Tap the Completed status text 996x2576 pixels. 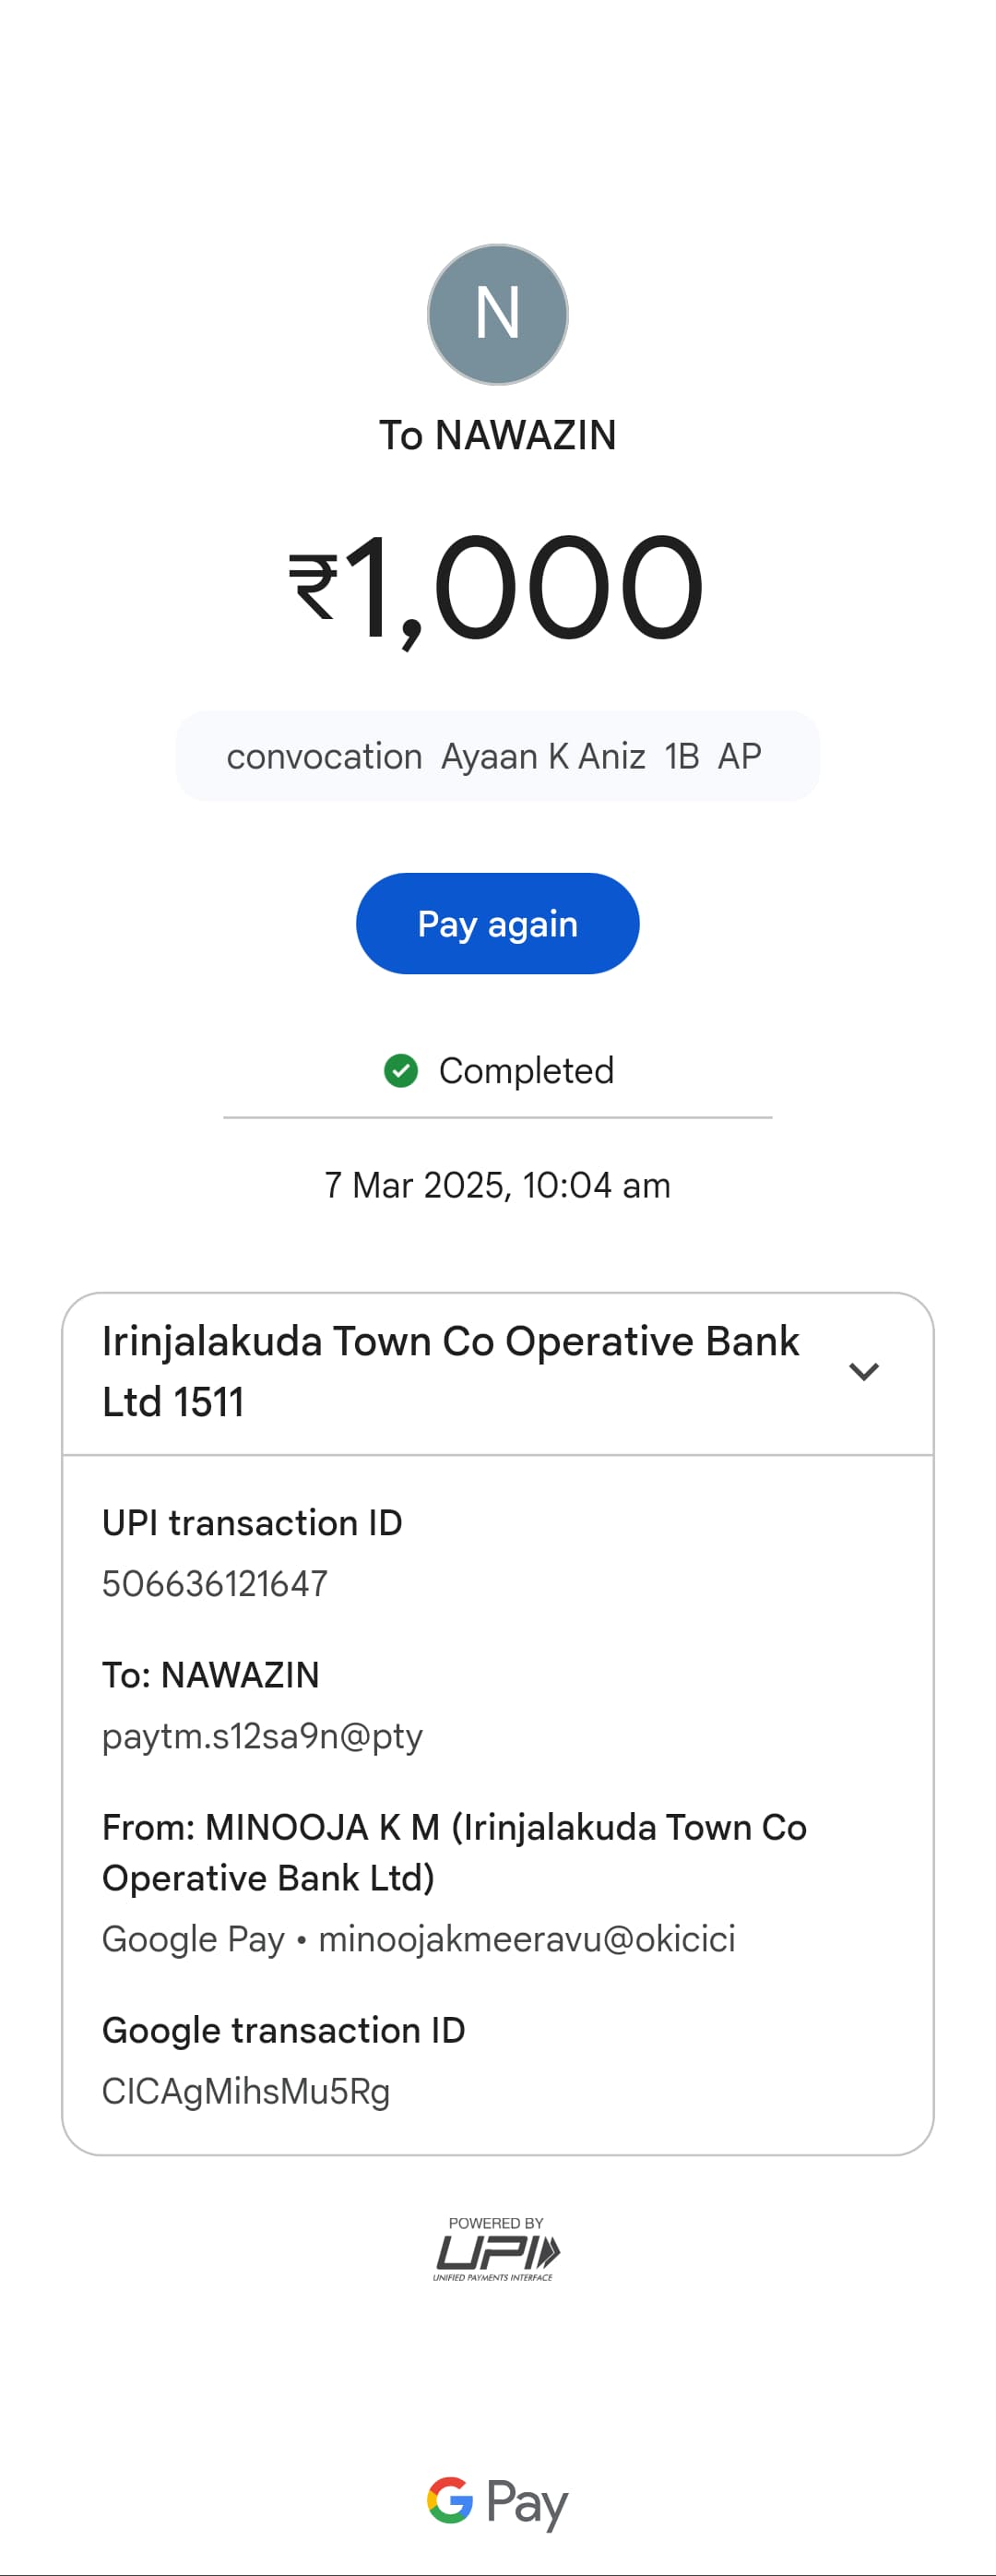pos(526,1070)
